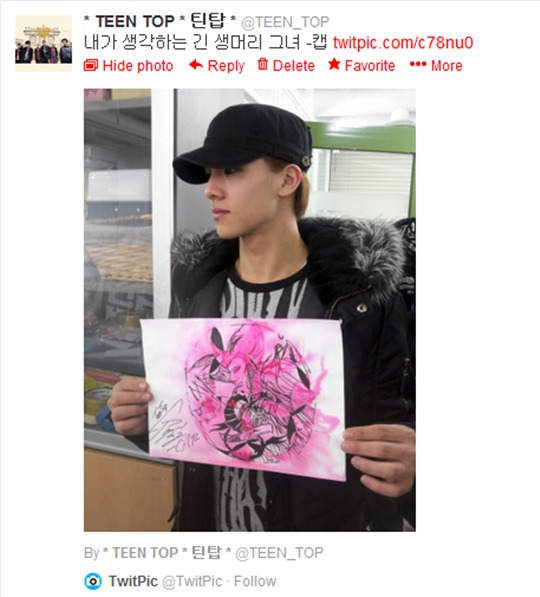Image resolution: width=540 pixels, height=597 pixels.
Task: Open the @TwitPic handle link
Action: coord(192,581)
